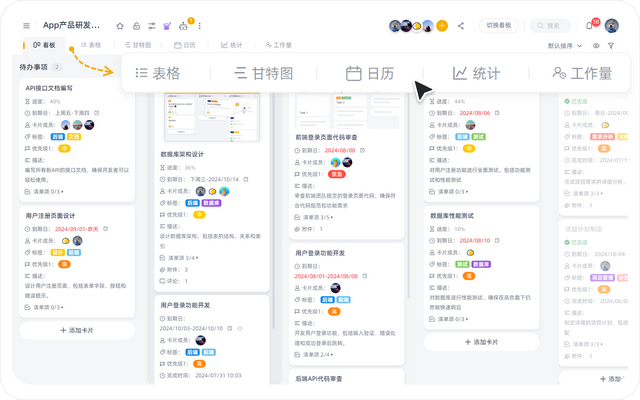Switch to the small 日历 tab in the view row
This screenshot has height=400, width=640.
(185, 45)
